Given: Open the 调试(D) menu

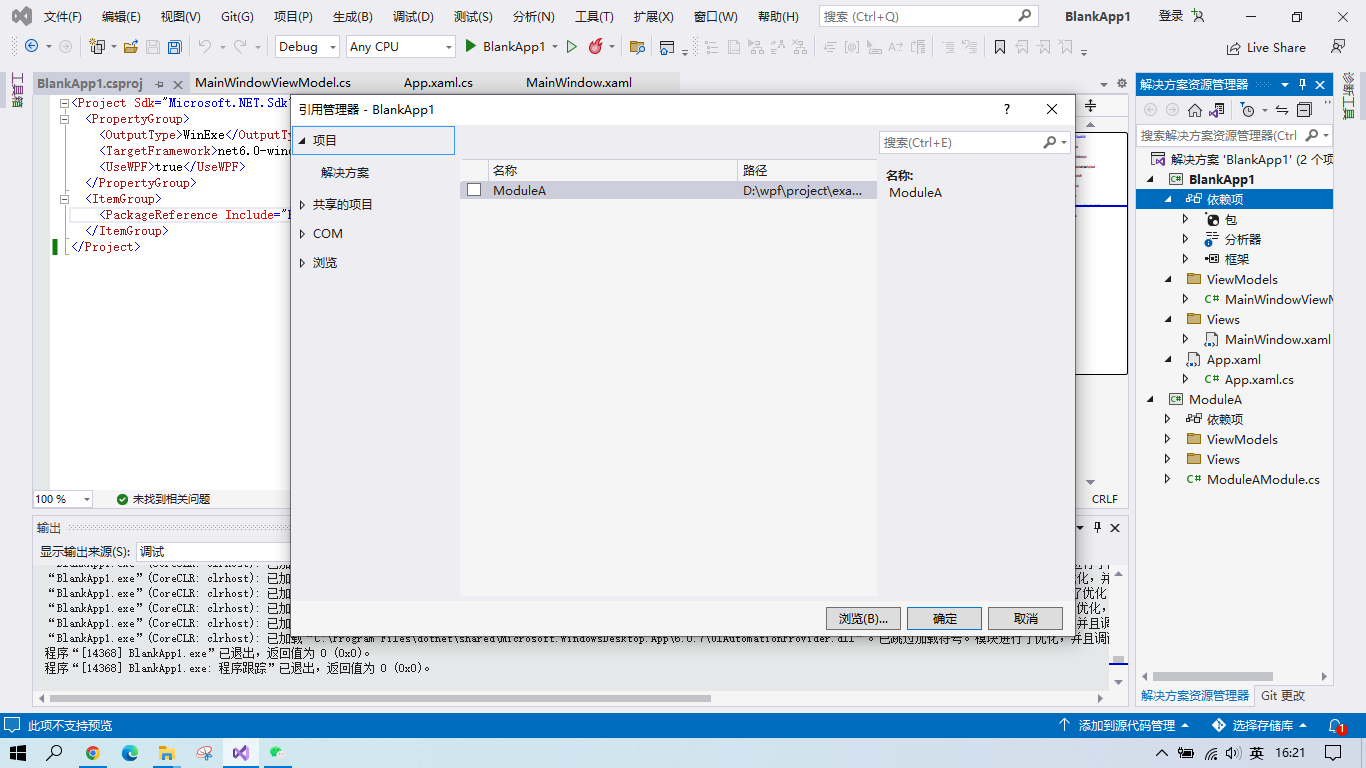Looking at the screenshot, I should coord(413,17).
